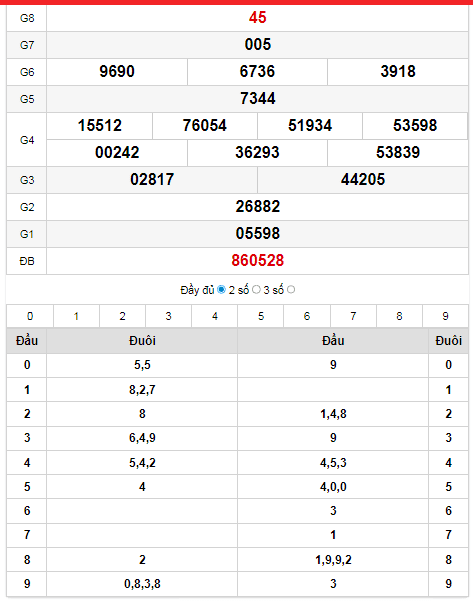Click the G3 number 44205
The height and width of the screenshot is (604, 473).
363,180
